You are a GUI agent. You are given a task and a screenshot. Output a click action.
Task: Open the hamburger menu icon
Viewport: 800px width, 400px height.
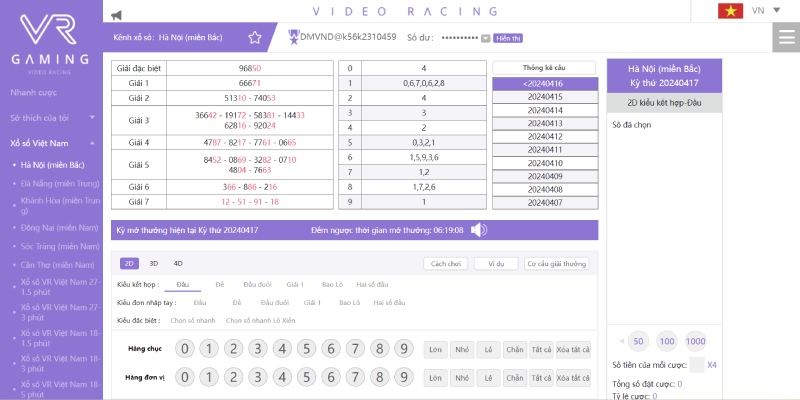785,38
